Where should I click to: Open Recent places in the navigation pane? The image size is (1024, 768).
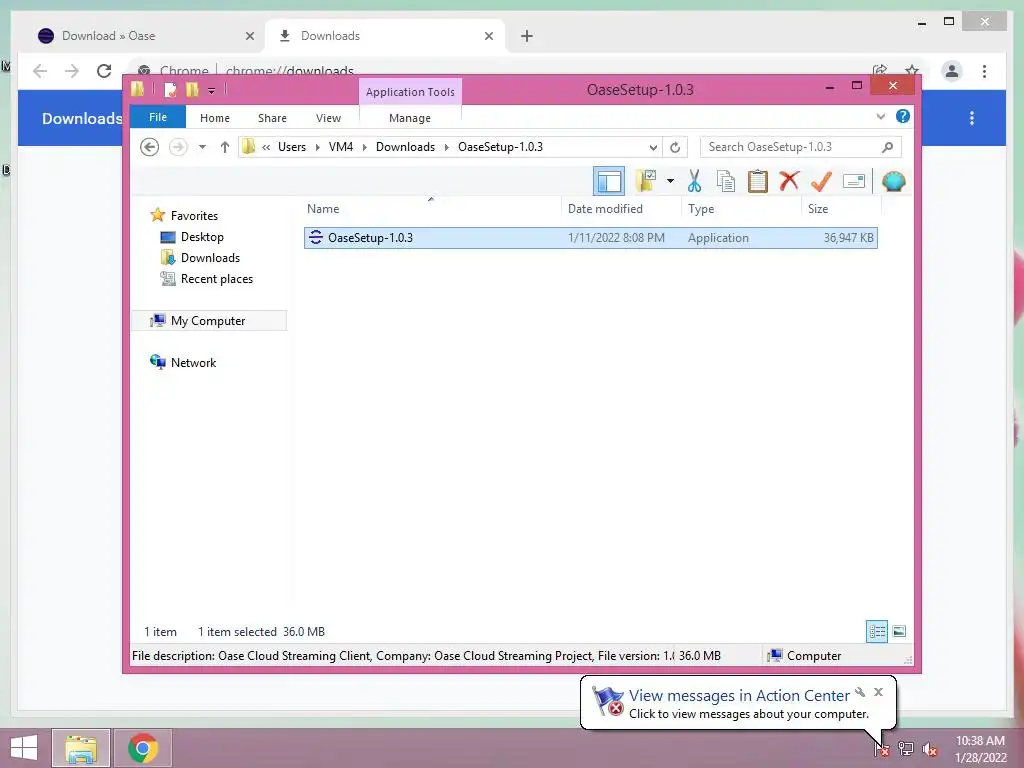click(217, 279)
